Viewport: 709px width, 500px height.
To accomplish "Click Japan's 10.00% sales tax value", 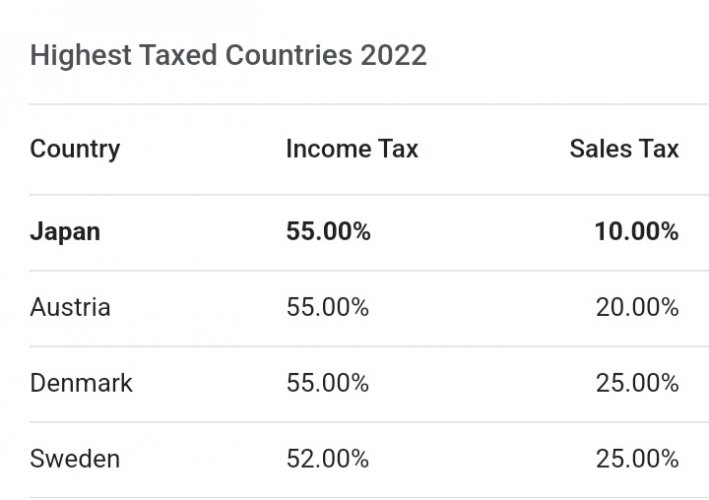I will tap(637, 231).
